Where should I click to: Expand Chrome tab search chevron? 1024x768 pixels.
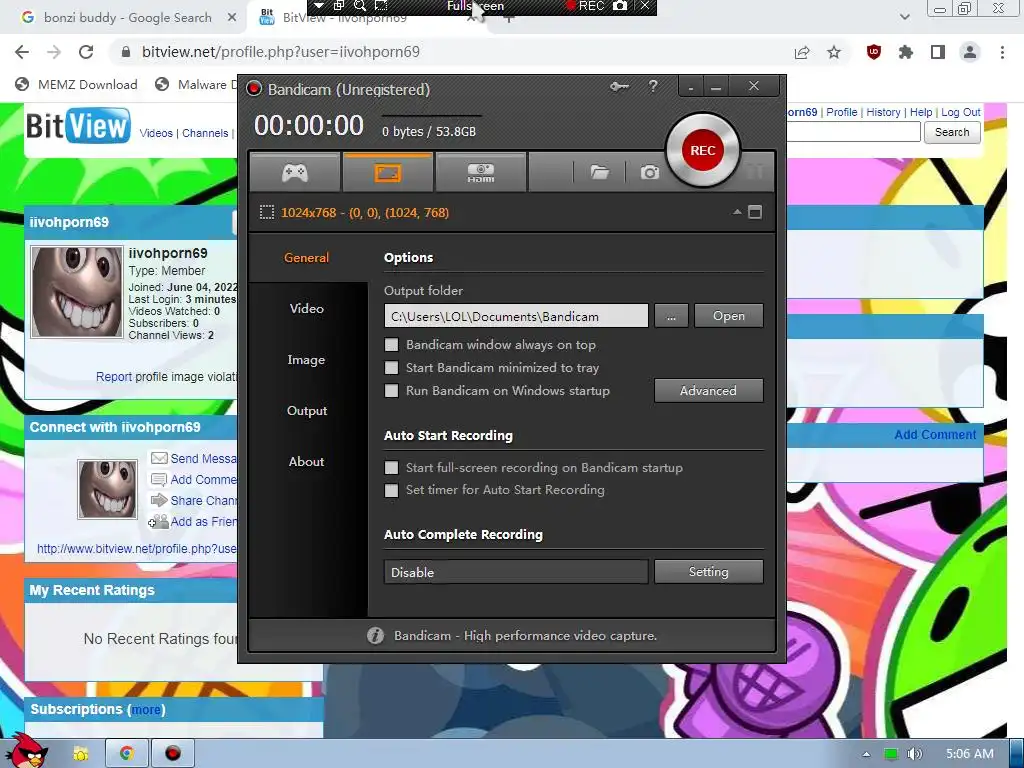click(904, 17)
